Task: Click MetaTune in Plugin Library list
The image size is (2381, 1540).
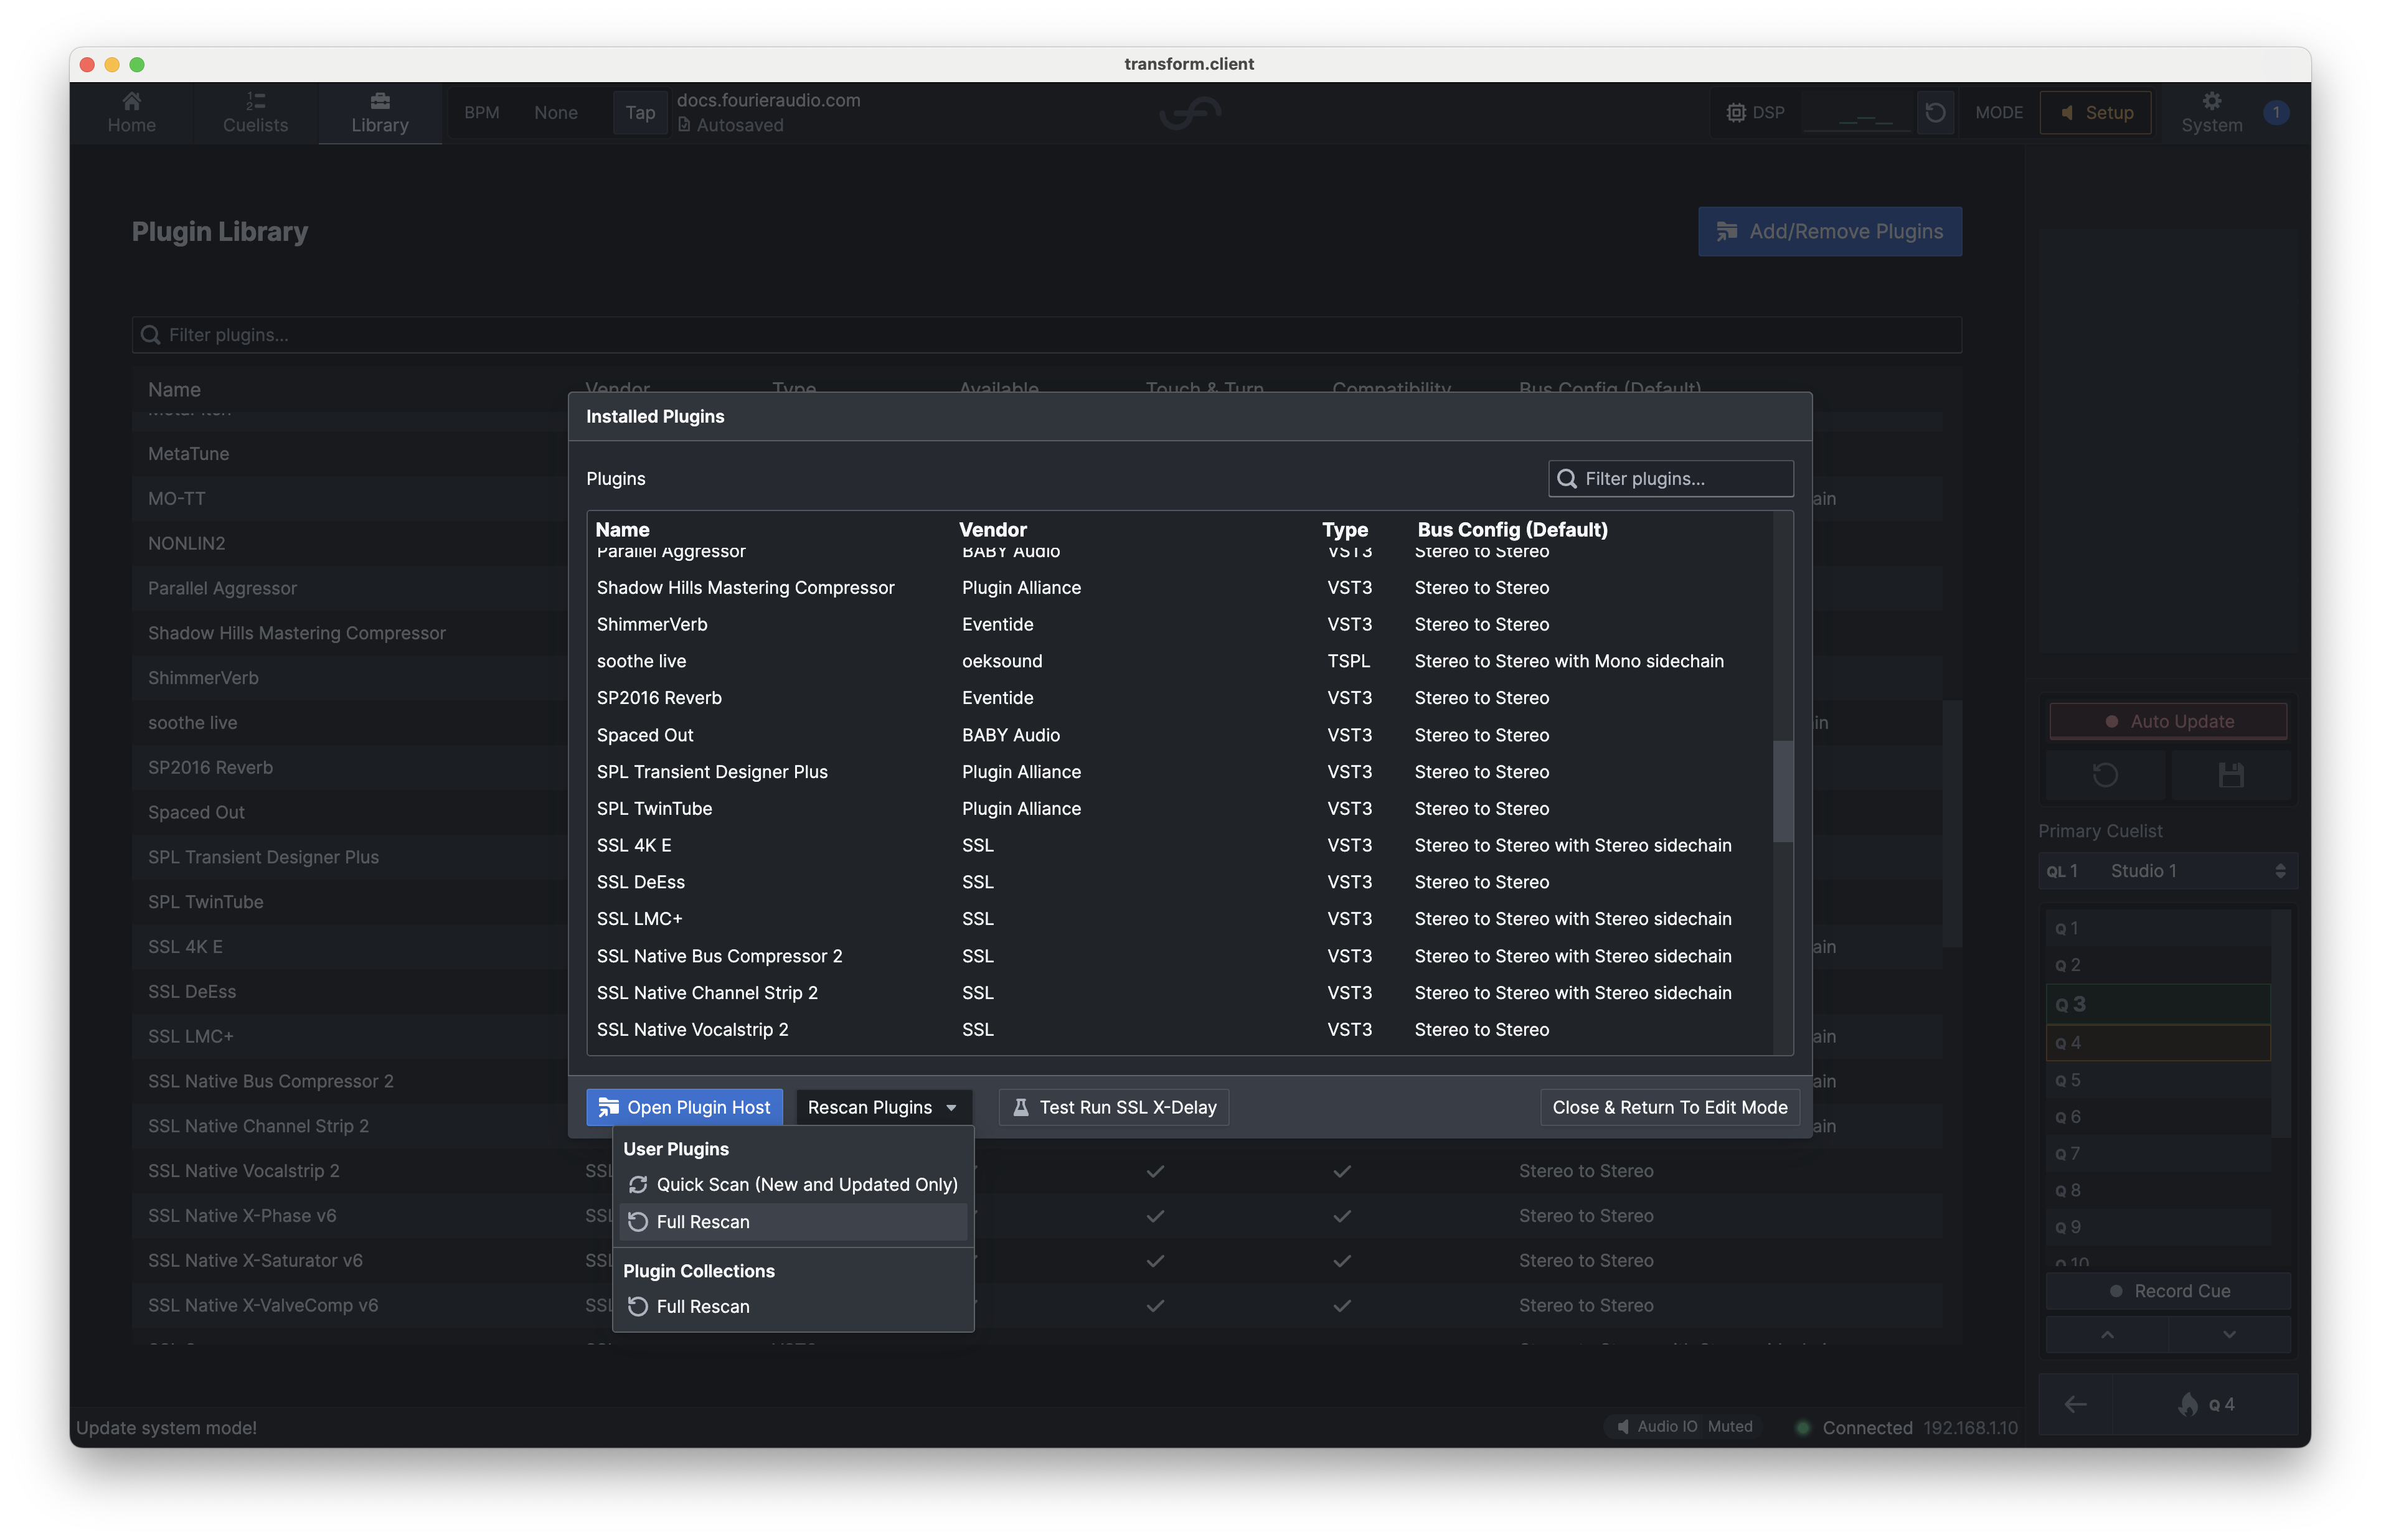Action: [x=188, y=454]
